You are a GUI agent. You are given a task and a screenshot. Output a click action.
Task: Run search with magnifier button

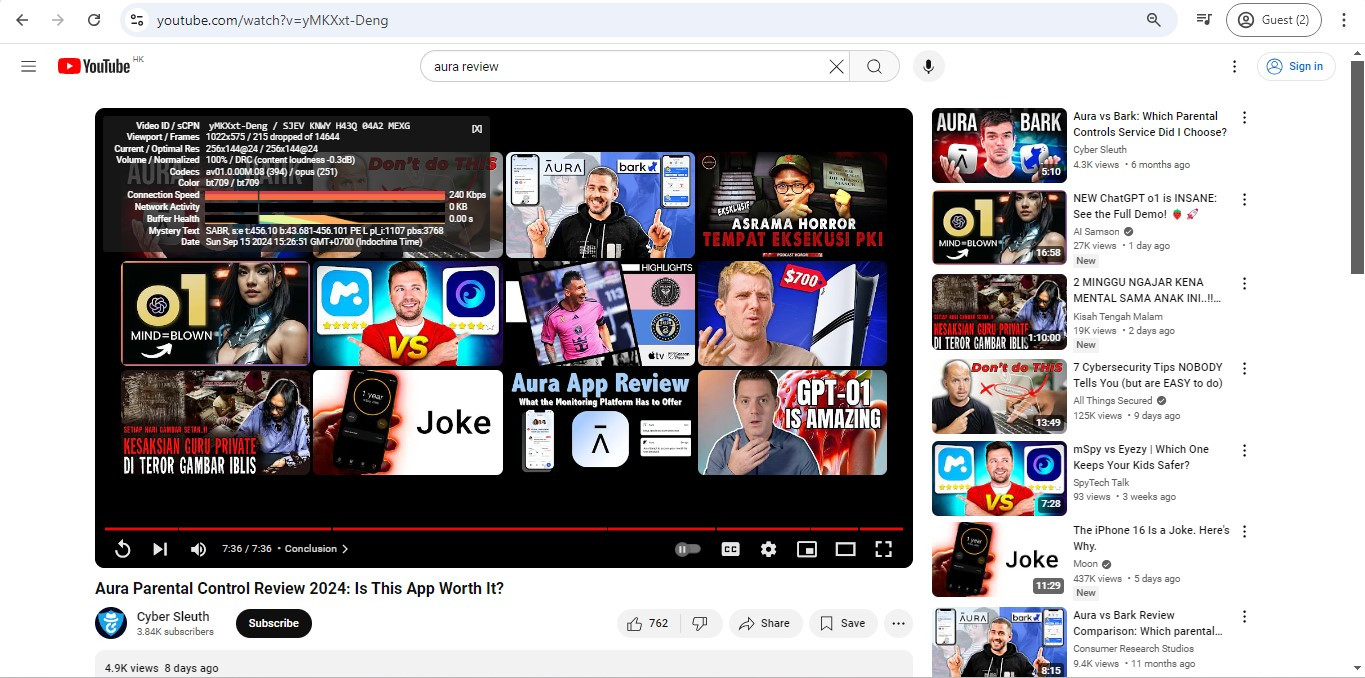pos(874,66)
